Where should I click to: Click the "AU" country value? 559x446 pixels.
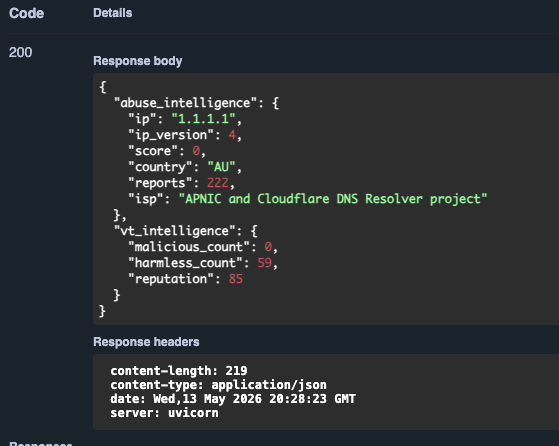pos(221,167)
